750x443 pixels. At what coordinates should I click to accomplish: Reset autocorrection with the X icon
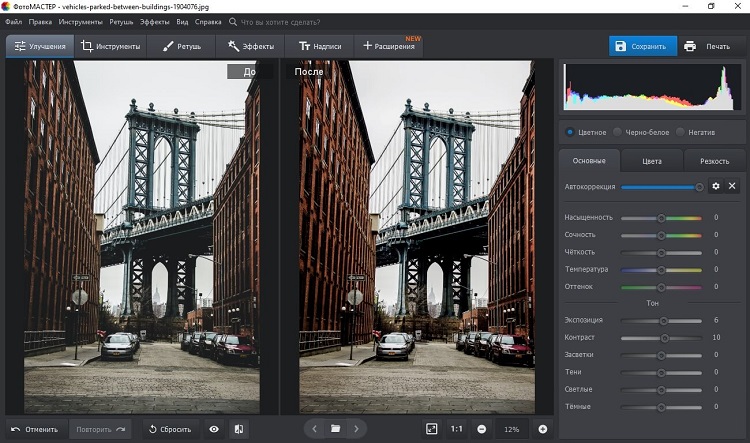pos(732,187)
